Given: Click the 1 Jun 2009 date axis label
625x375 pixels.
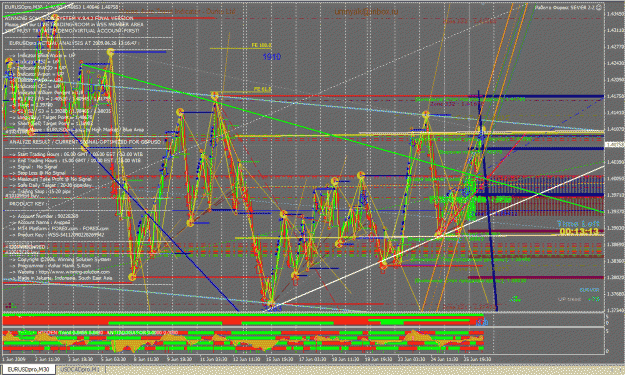Looking at the screenshot, I should click(14, 359).
